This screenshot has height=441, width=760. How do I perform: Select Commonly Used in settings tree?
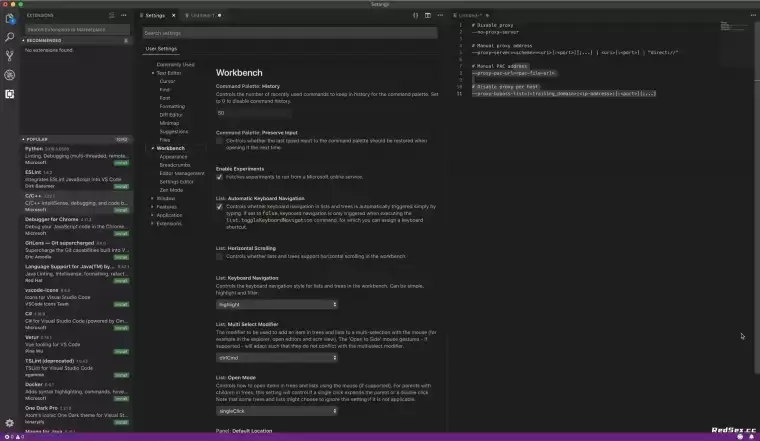click(x=175, y=64)
